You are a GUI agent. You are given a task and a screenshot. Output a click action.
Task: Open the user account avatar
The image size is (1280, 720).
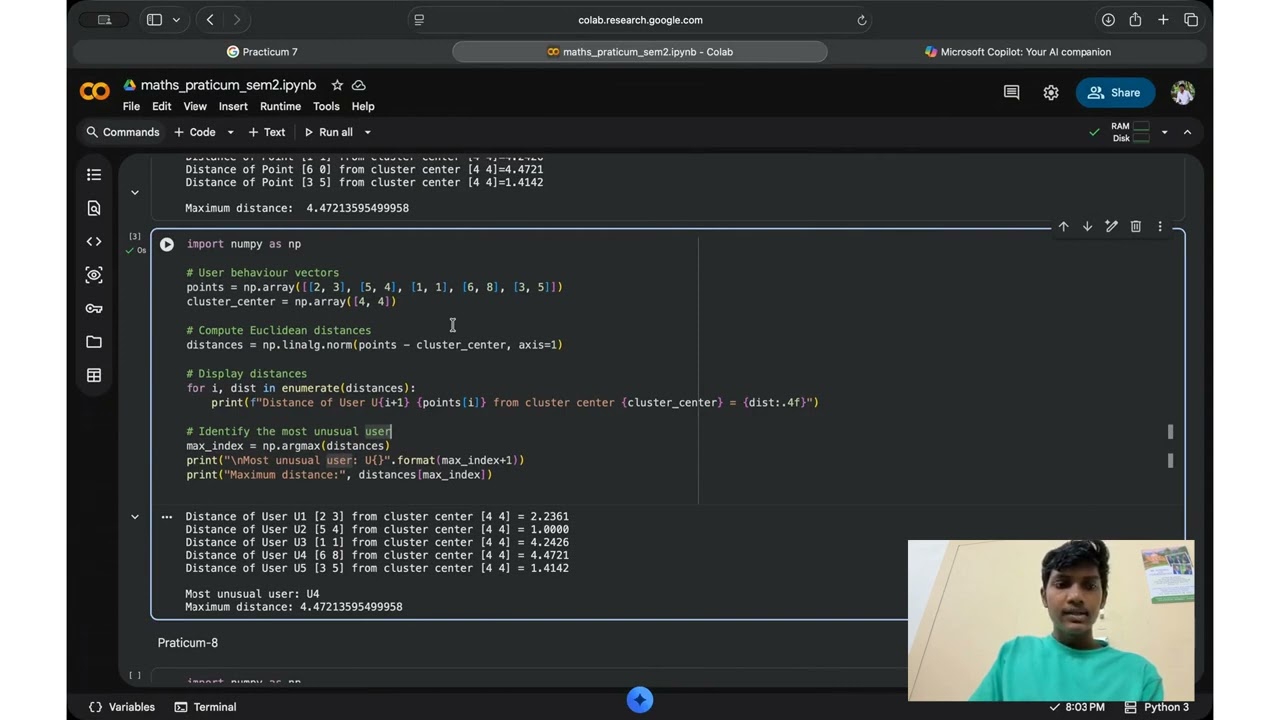[x=1182, y=92]
